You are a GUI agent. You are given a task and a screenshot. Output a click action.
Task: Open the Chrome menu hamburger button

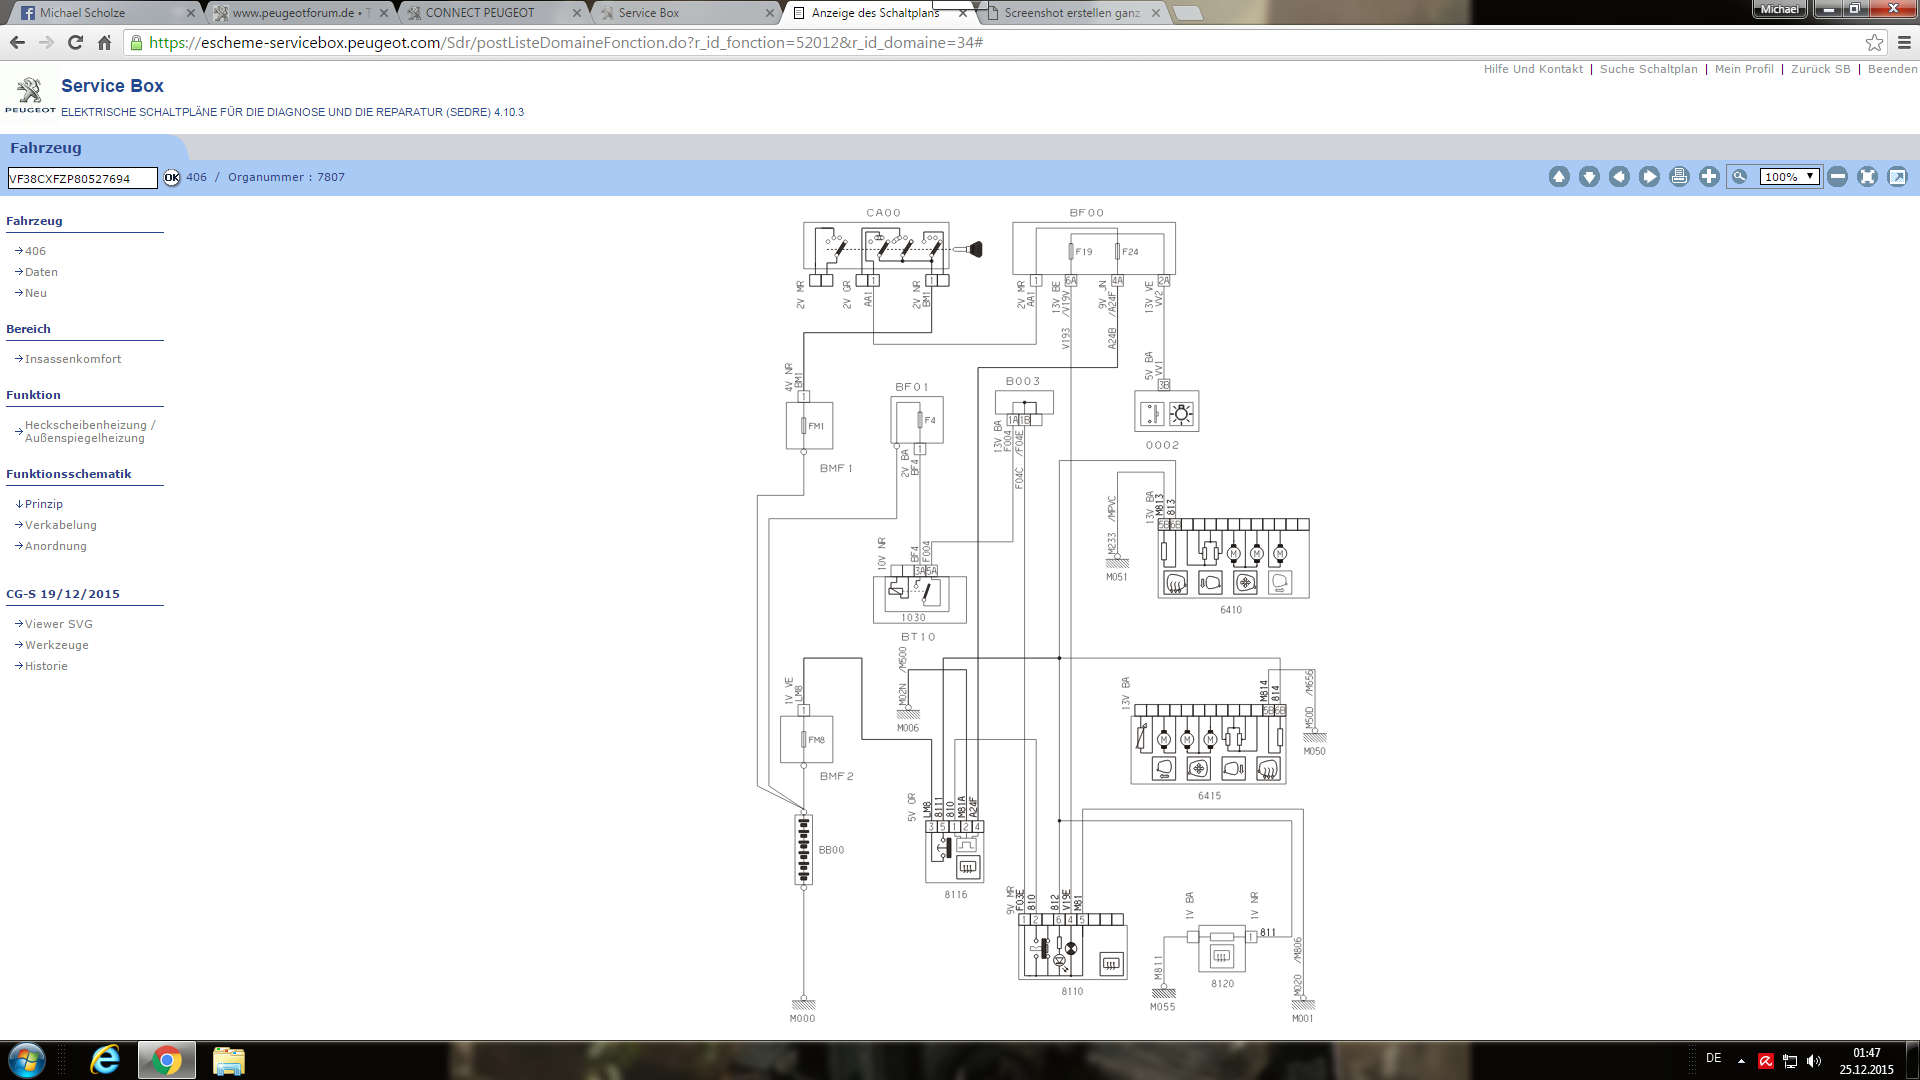1904,43
